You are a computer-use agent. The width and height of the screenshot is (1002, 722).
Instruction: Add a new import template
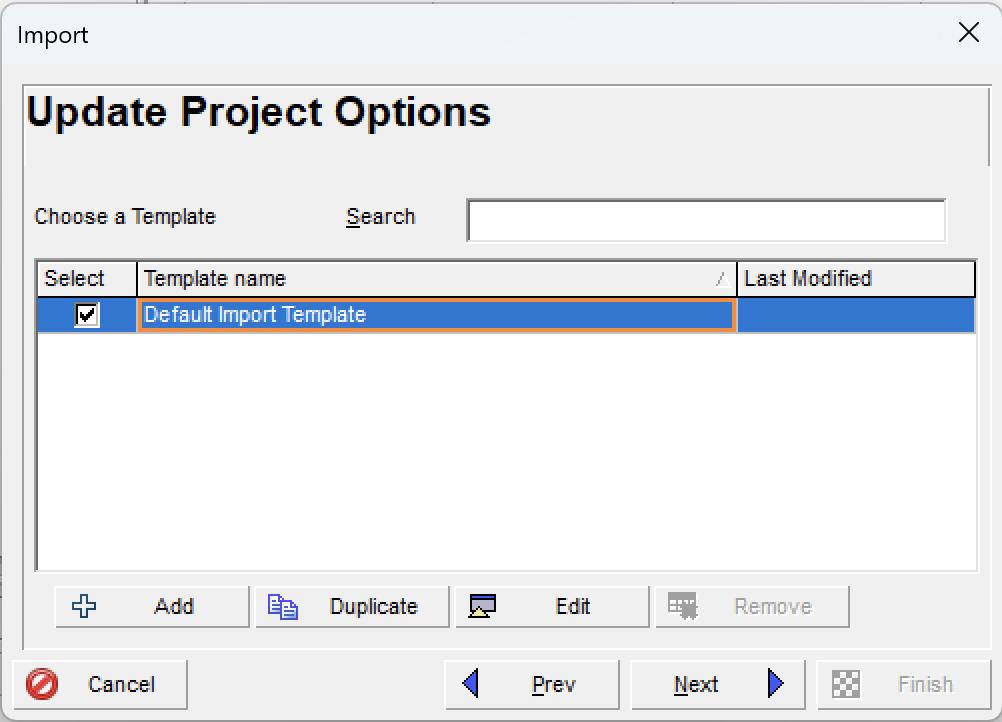pyautogui.click(x=152, y=606)
